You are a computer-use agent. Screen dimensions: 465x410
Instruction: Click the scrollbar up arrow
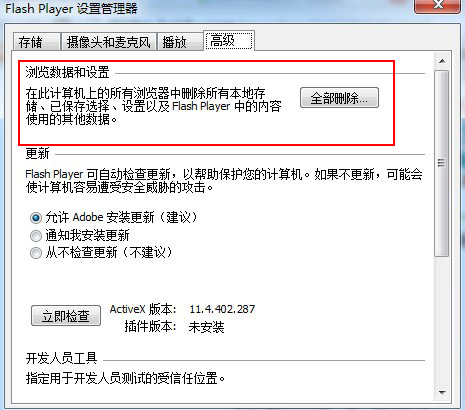(x=442, y=61)
